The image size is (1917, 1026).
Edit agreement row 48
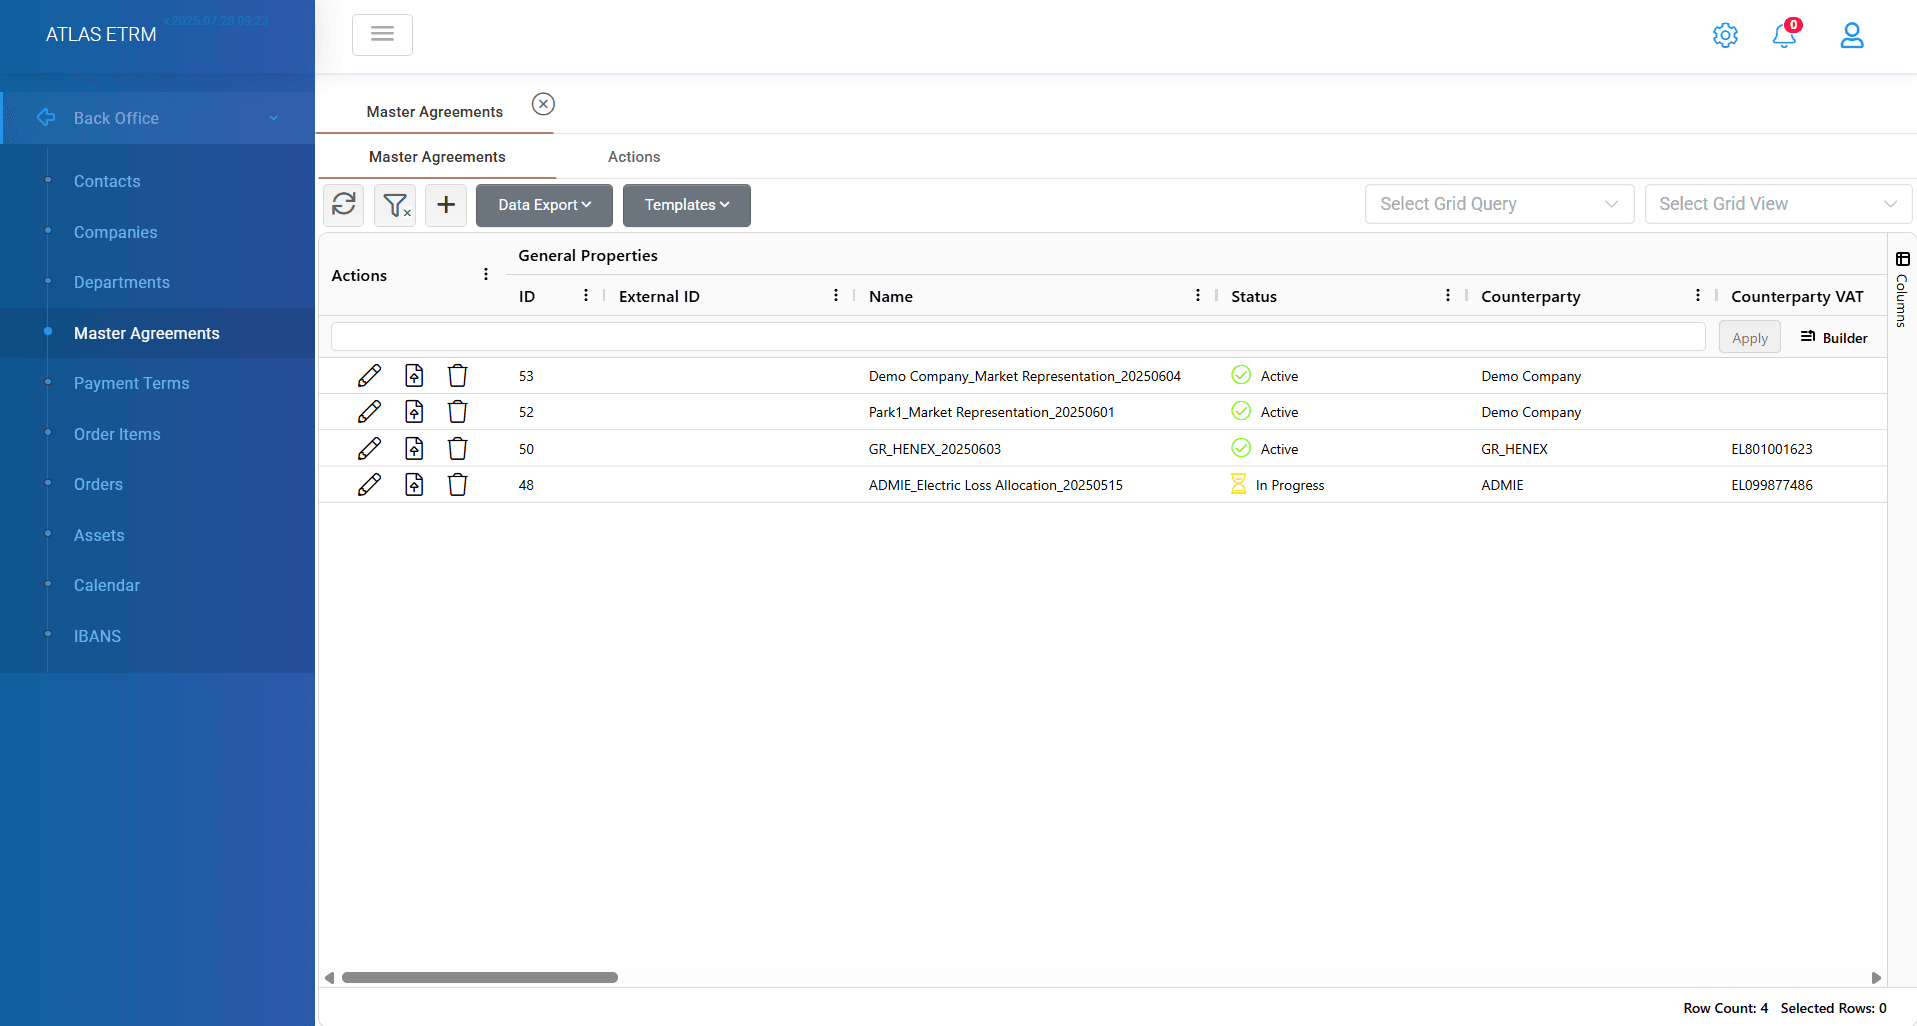click(369, 485)
